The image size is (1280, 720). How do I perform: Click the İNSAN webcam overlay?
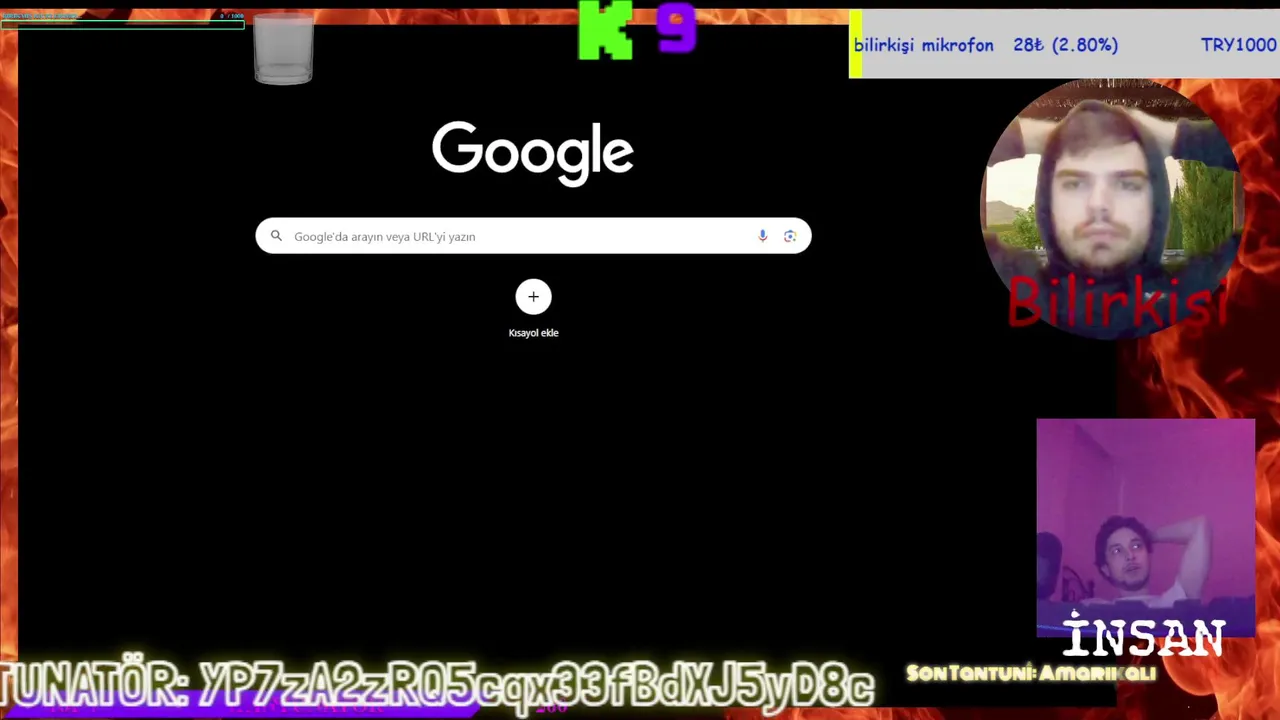pos(1146,528)
